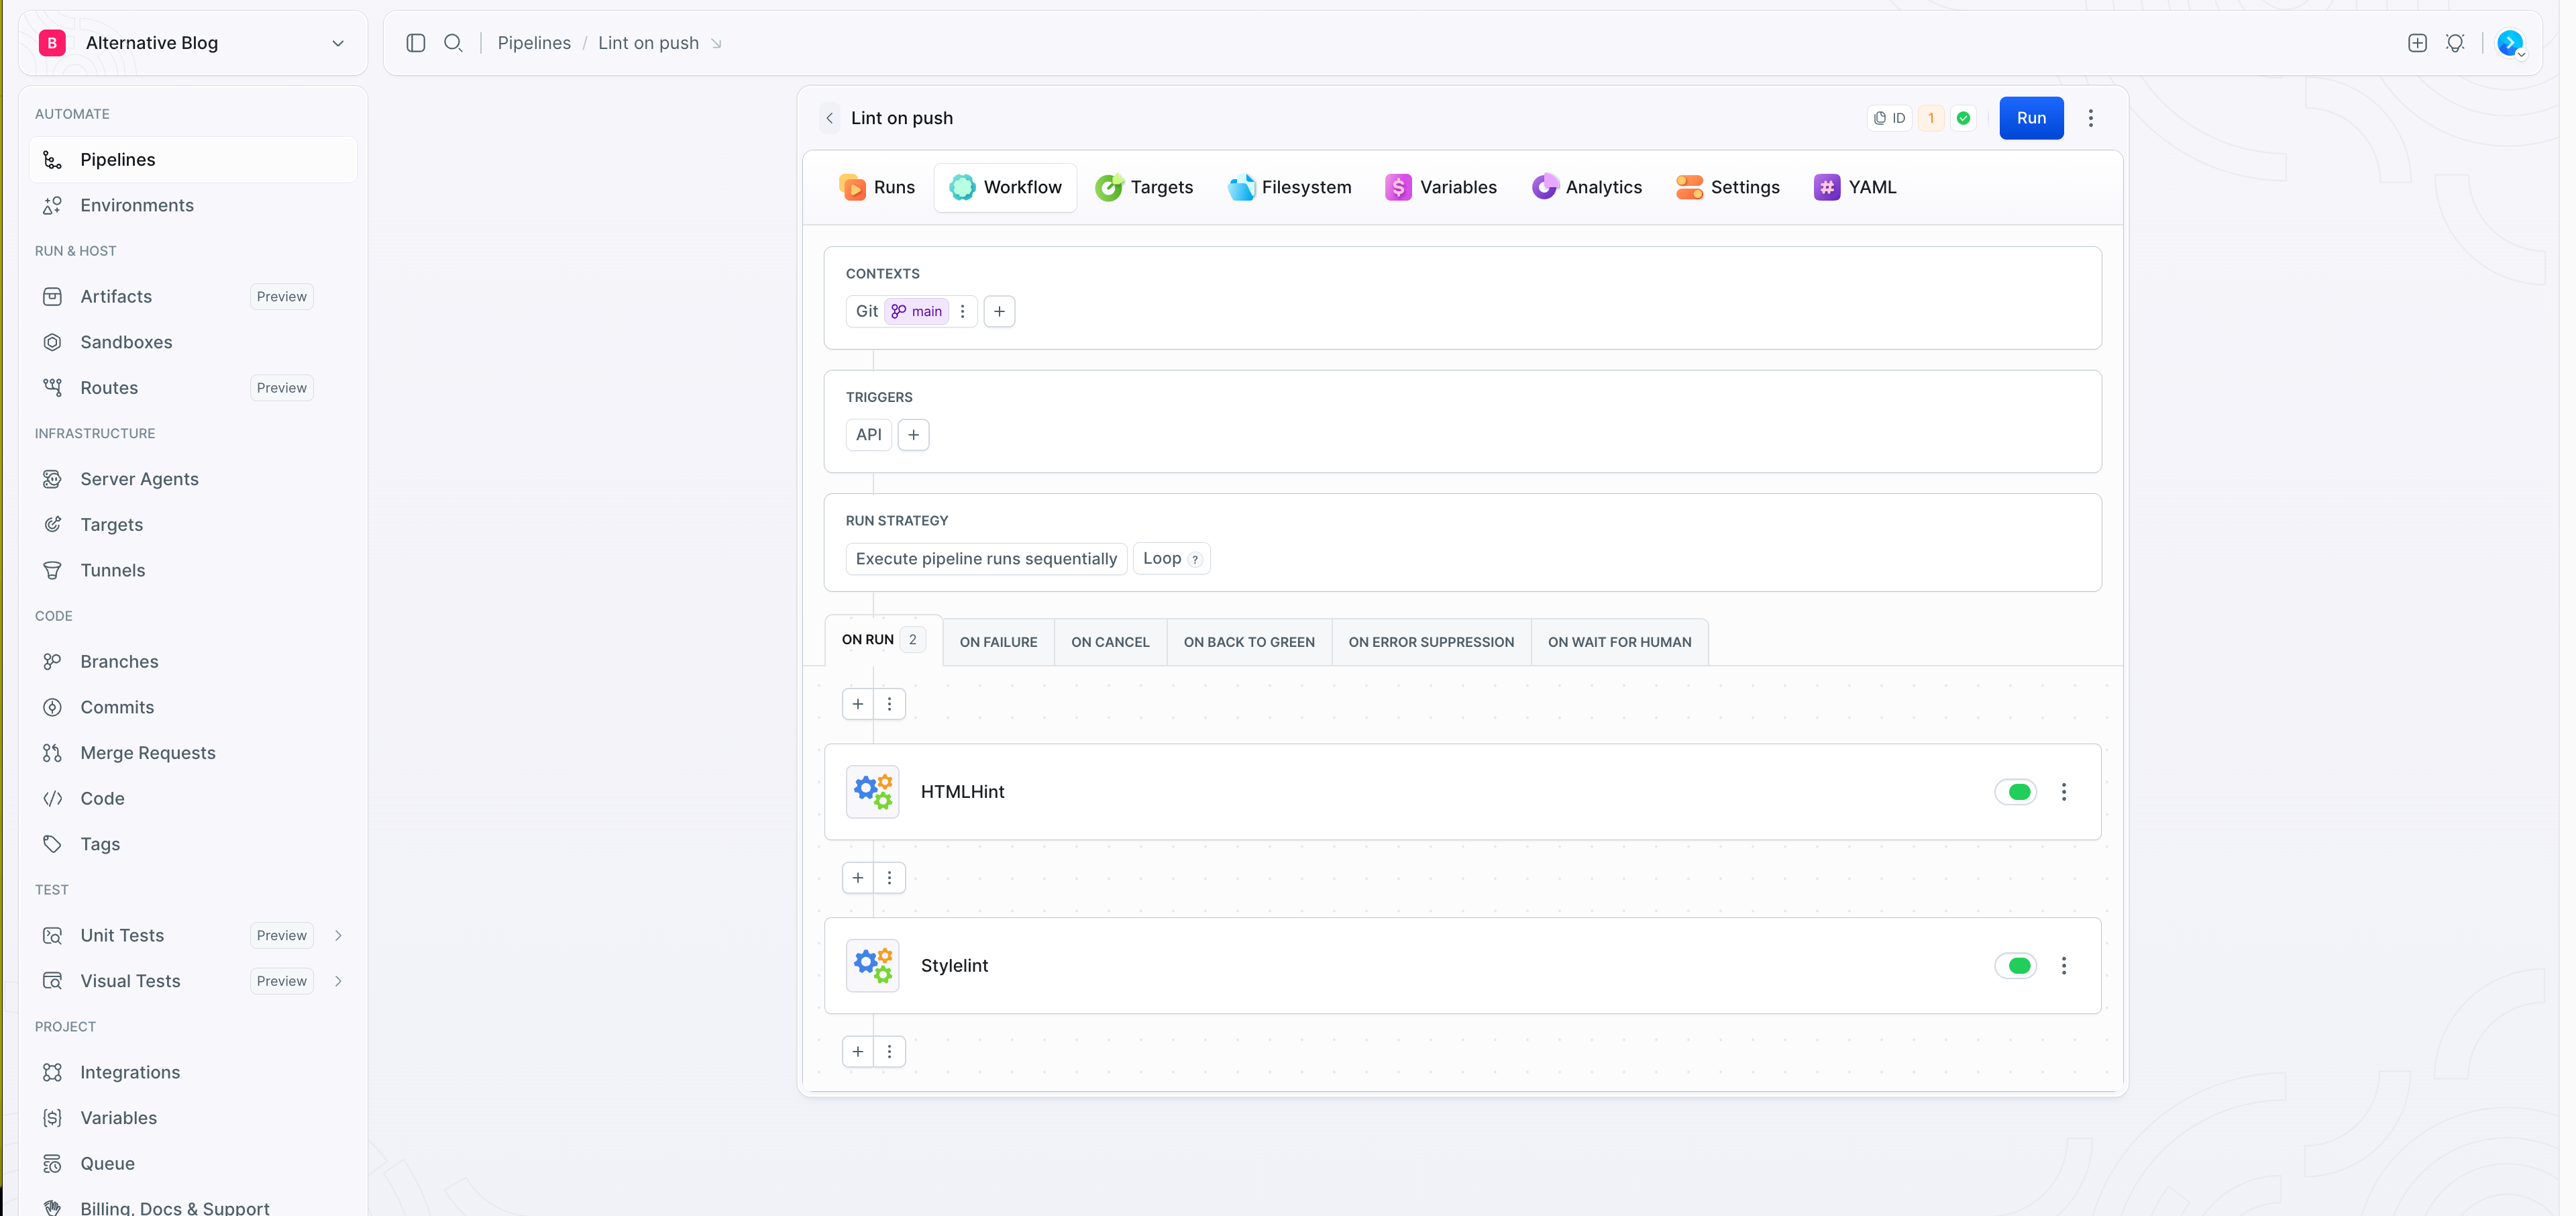Open search with magnifier icon
The width and height of the screenshot is (2576, 1216).
453,43
